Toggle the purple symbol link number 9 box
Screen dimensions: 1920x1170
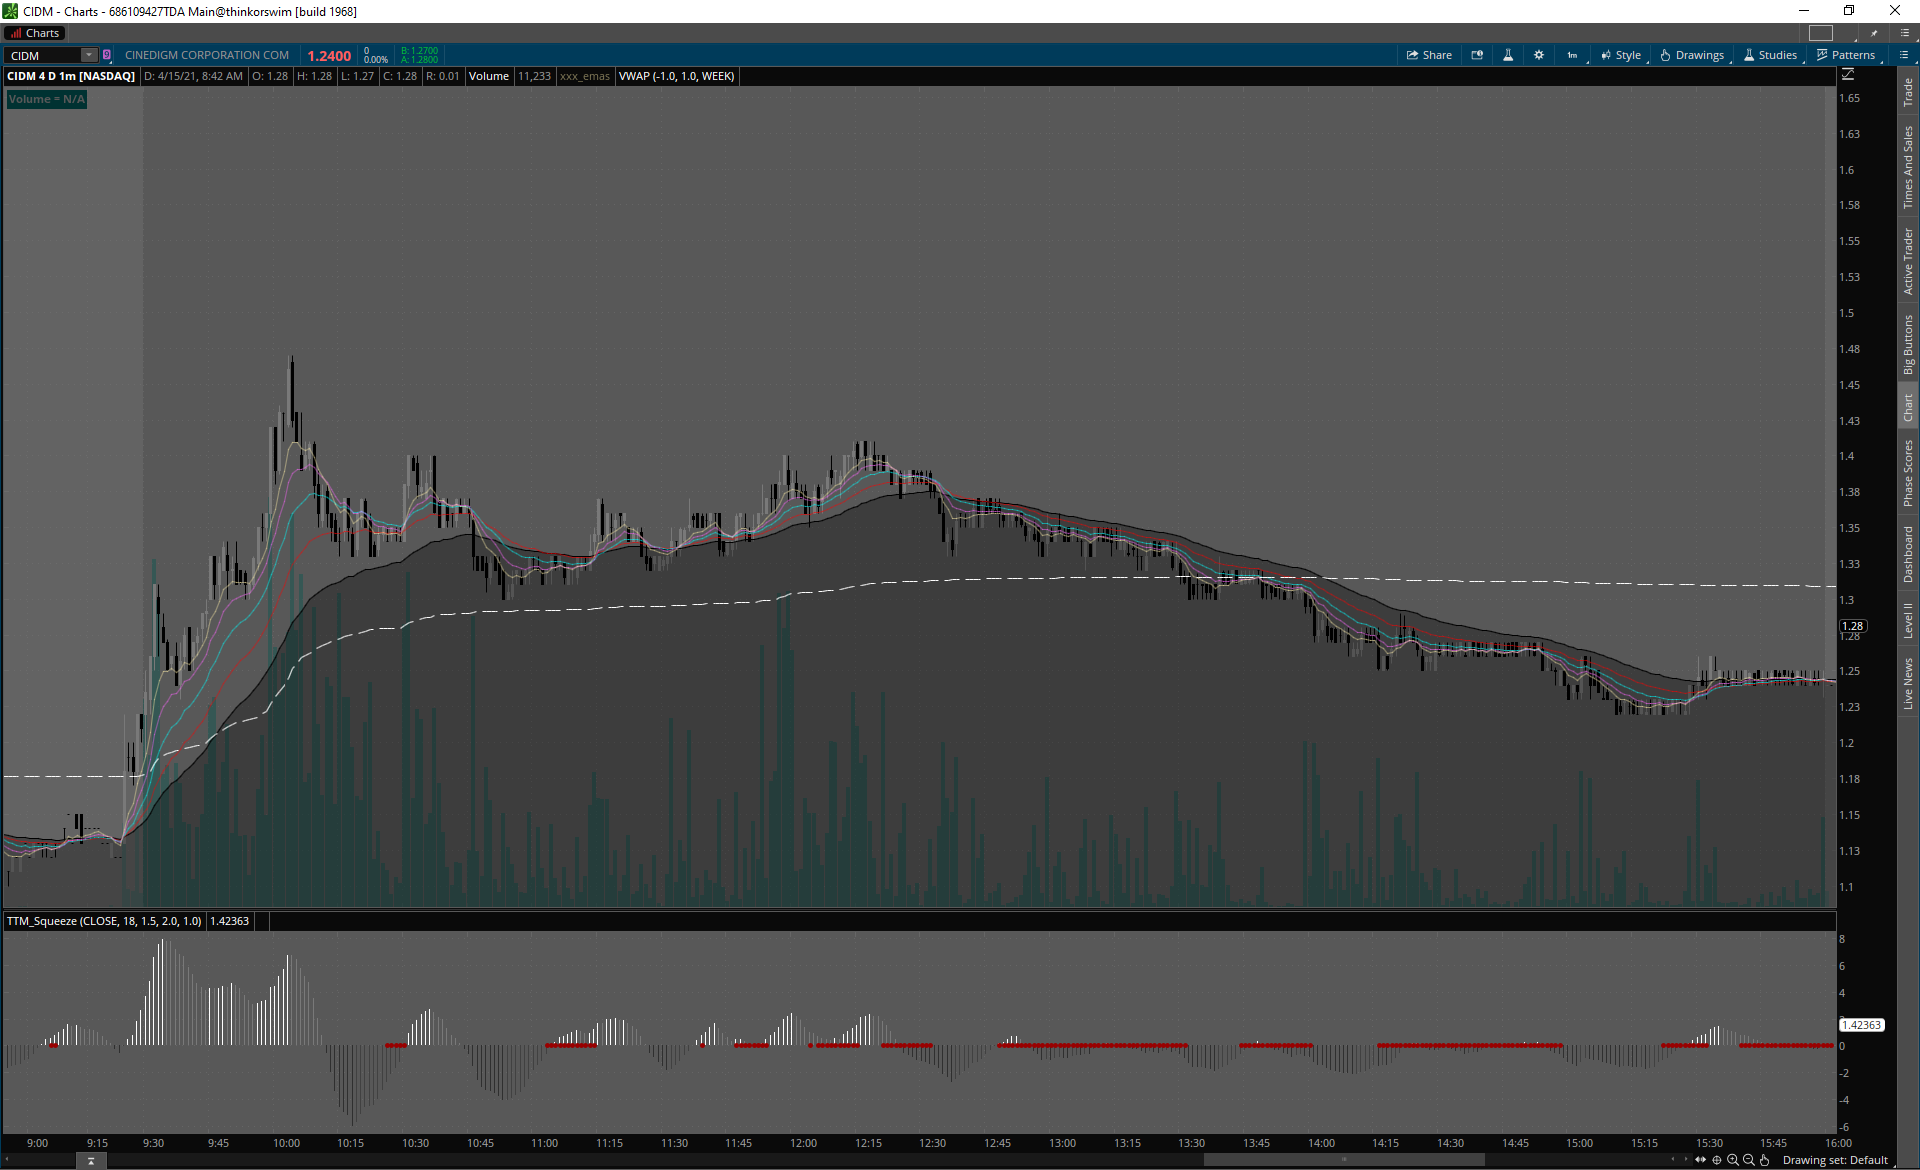click(x=107, y=55)
